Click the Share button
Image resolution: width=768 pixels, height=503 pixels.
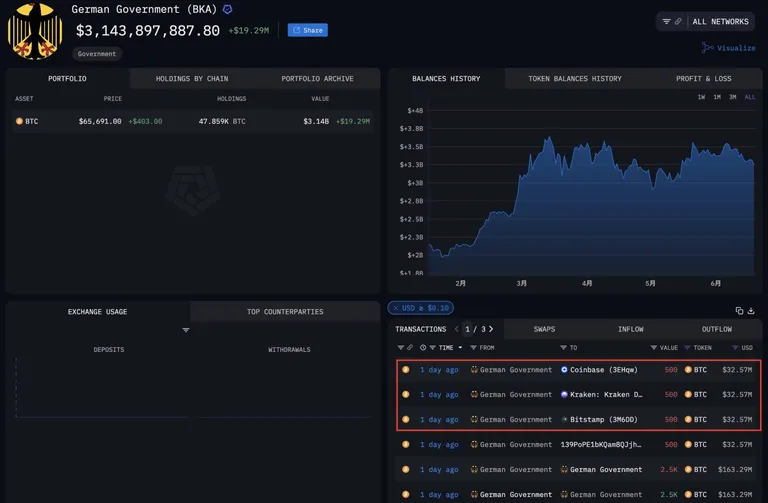coord(308,30)
